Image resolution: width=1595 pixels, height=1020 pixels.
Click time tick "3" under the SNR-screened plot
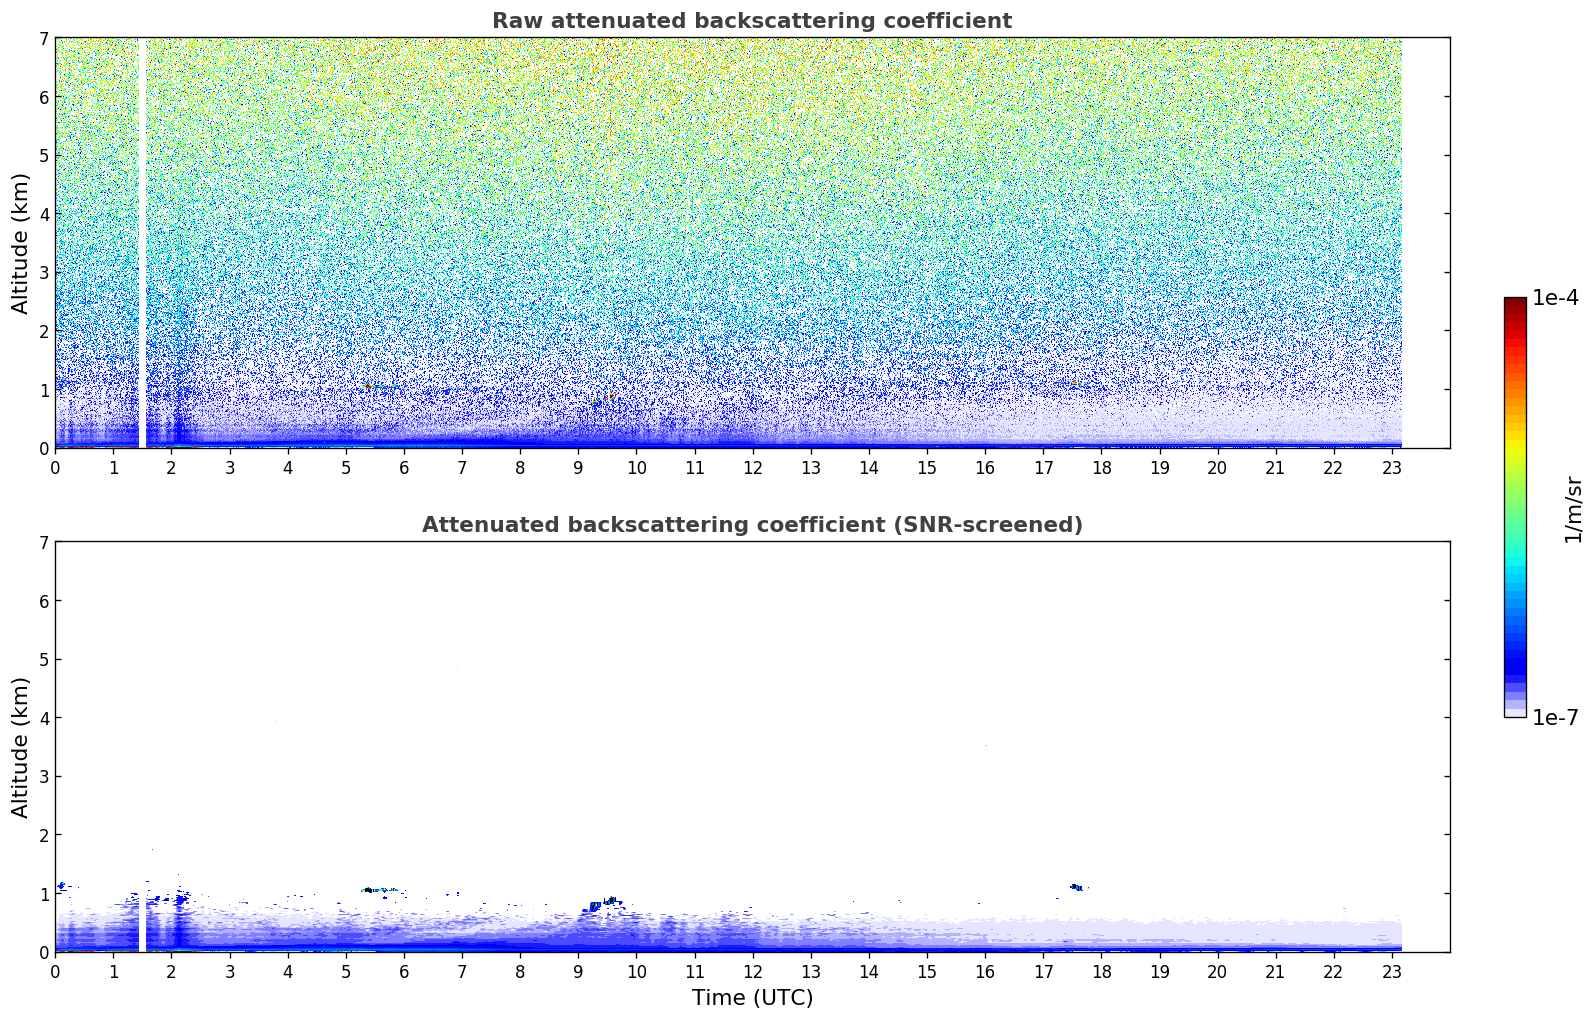[x=230, y=971]
